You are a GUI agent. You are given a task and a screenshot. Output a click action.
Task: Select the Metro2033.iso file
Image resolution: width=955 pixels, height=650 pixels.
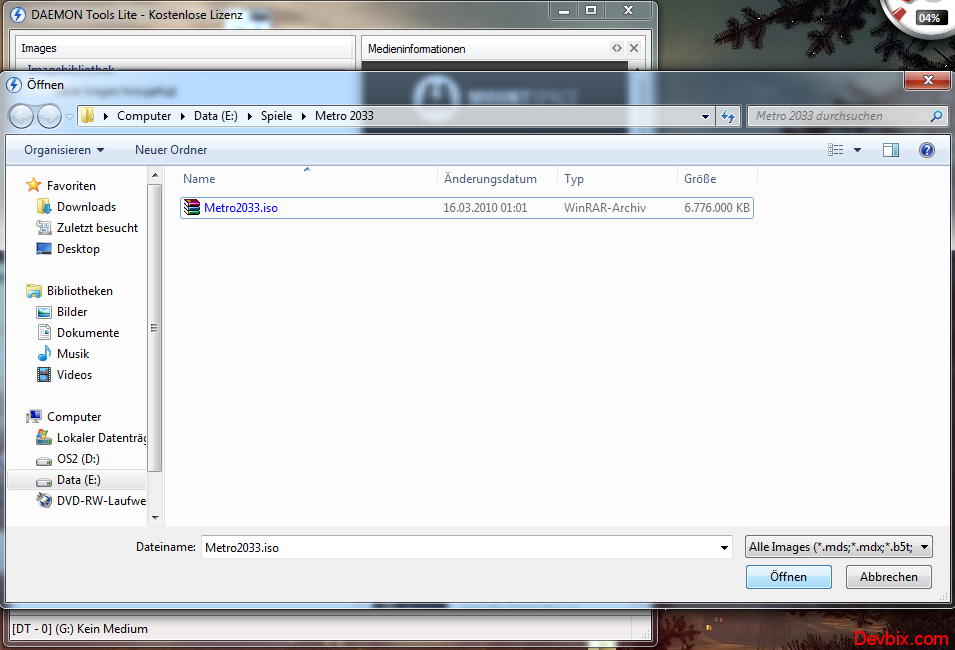[467, 208]
